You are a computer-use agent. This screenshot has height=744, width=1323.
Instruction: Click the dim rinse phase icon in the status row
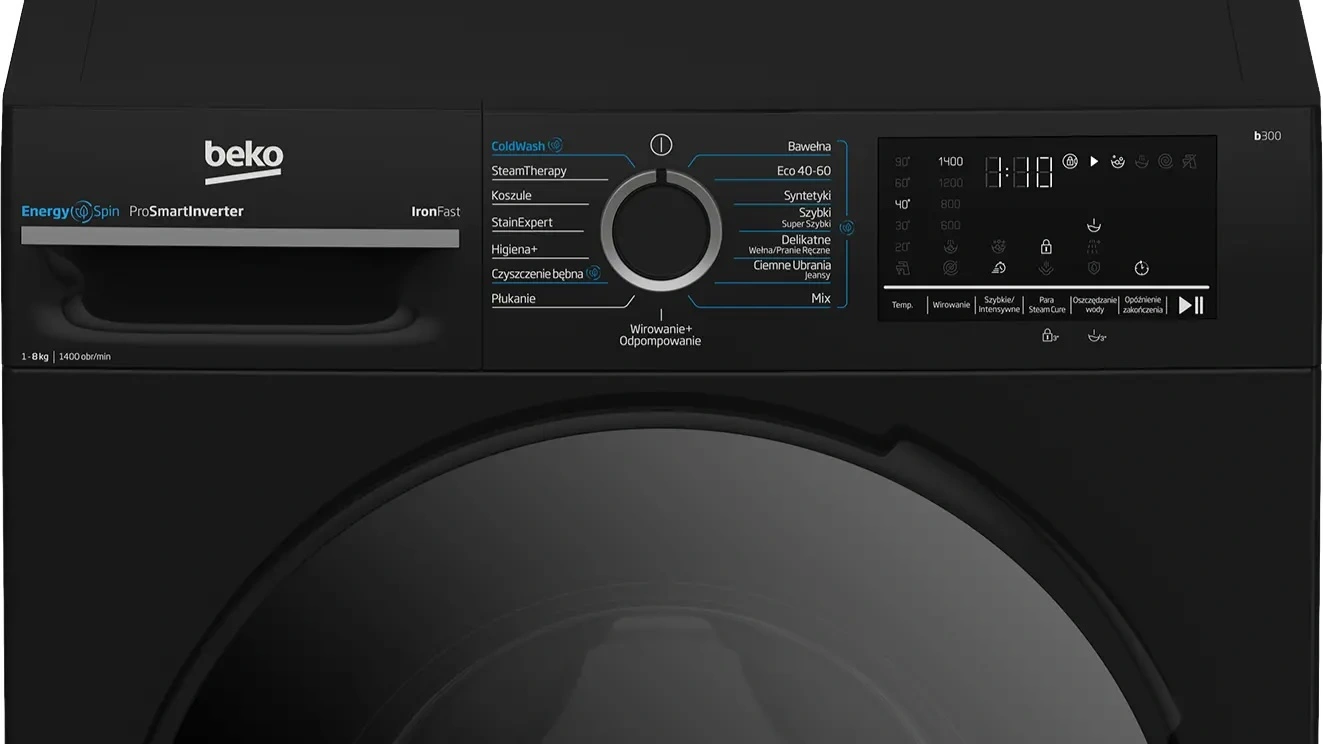point(1142,161)
